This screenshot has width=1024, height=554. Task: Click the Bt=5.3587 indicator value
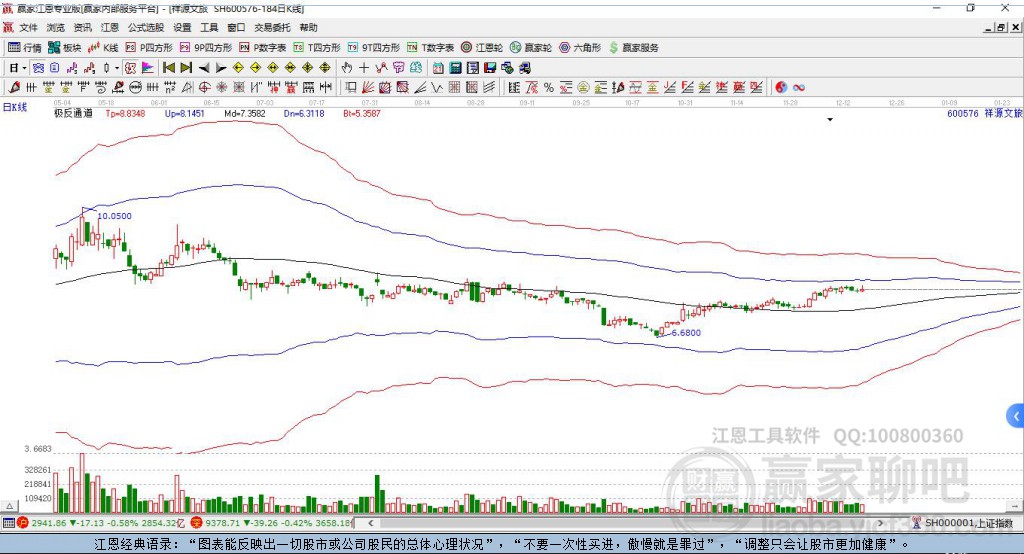[362, 113]
